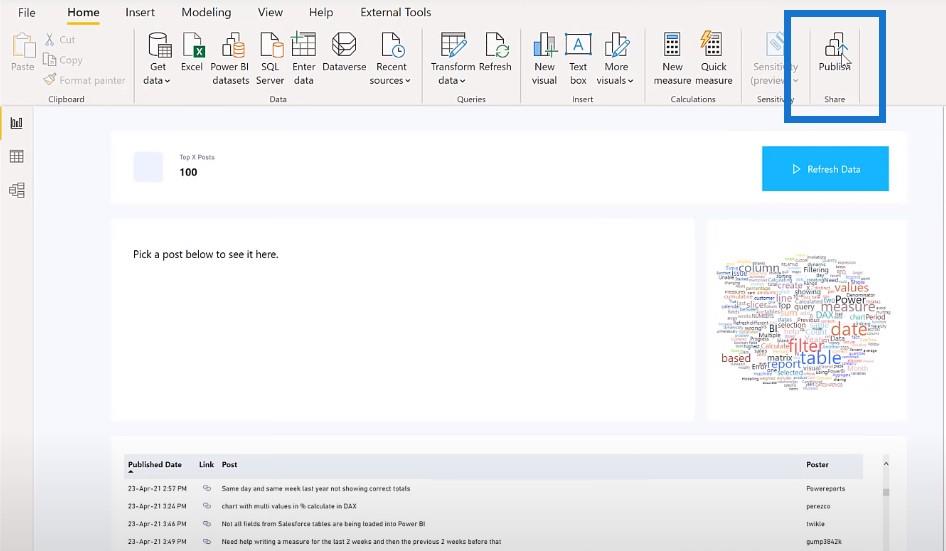Add a New visual
This screenshot has width=946, height=551.
544,59
